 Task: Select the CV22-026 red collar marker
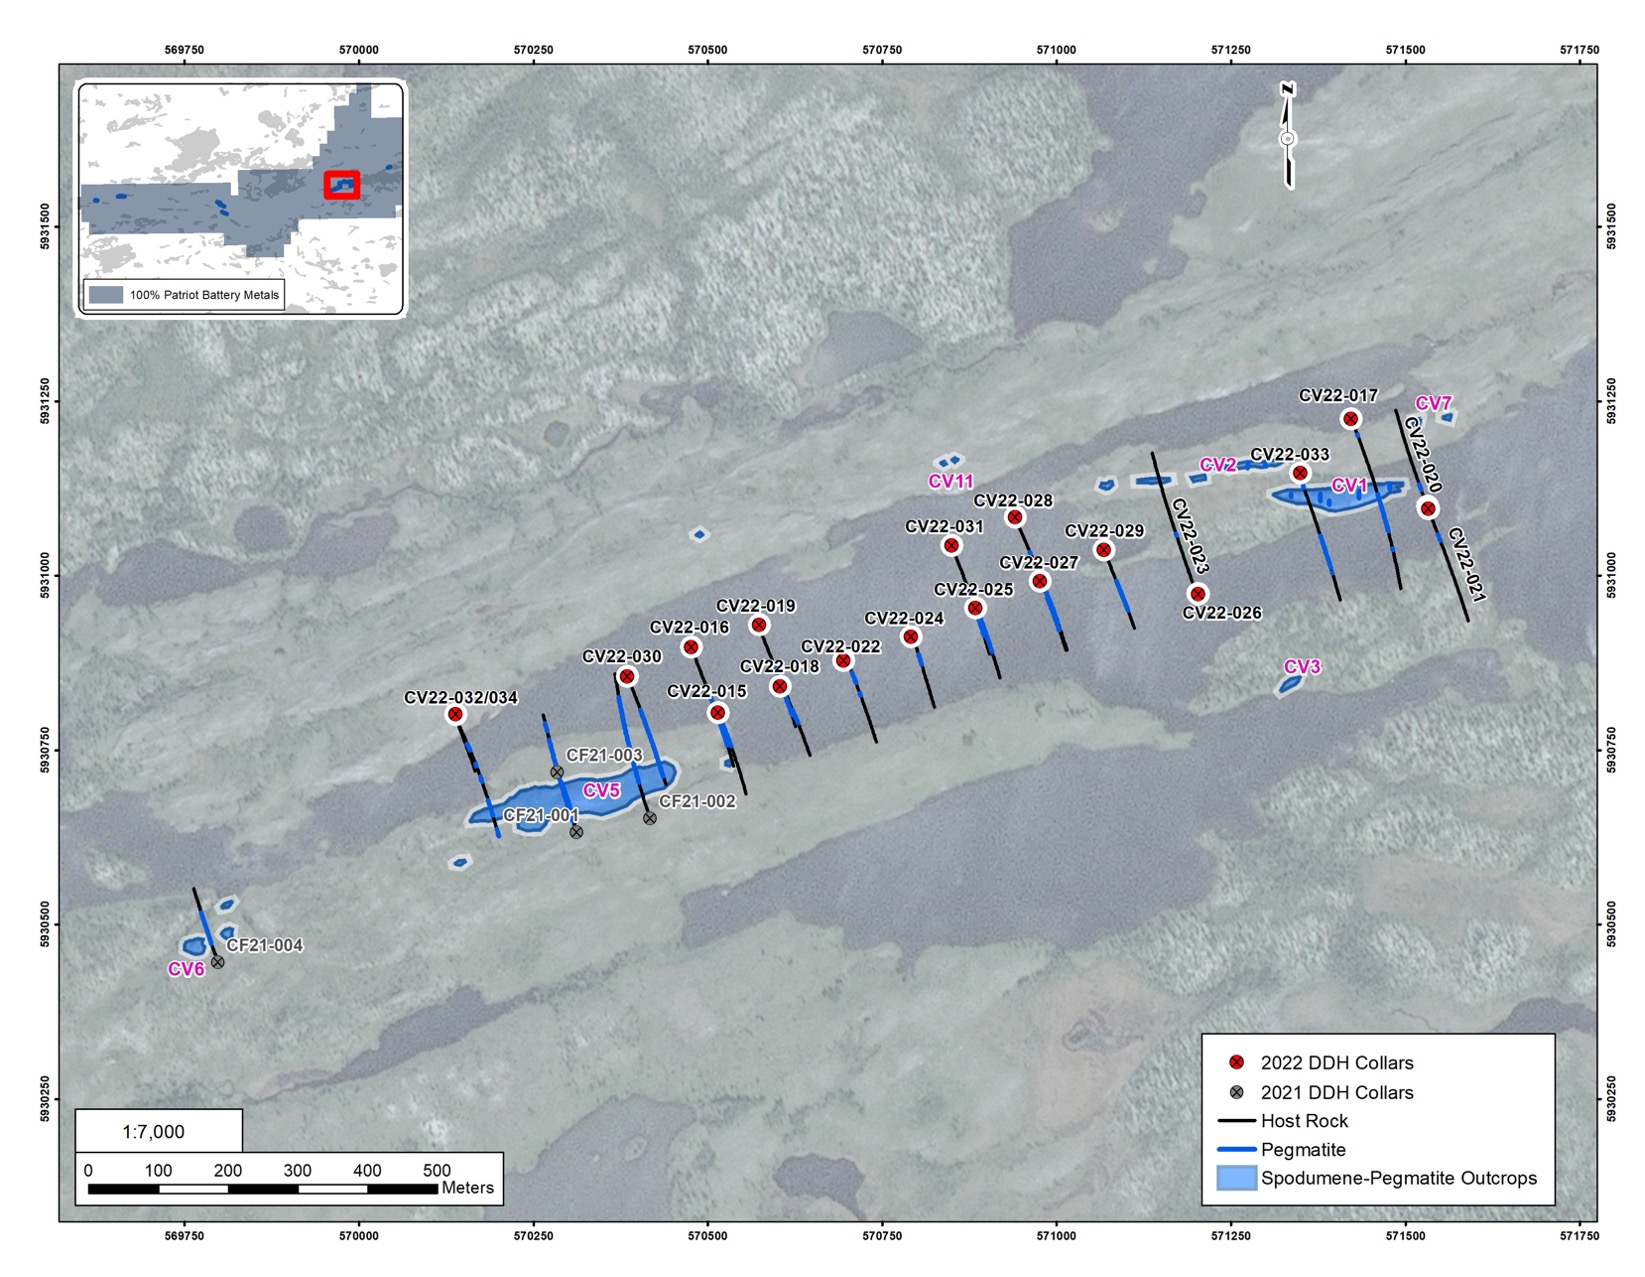coord(1198,594)
